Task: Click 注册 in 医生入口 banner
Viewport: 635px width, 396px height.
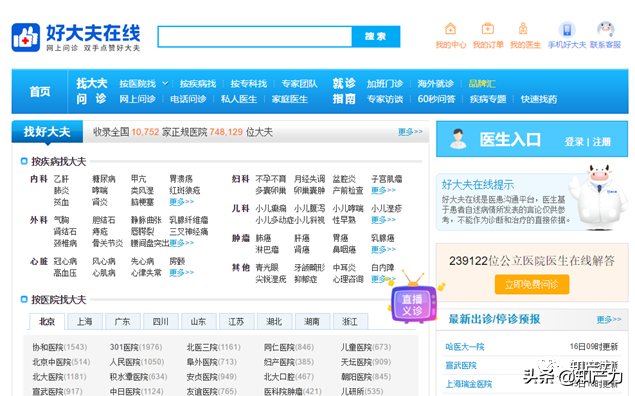Action: click(601, 142)
